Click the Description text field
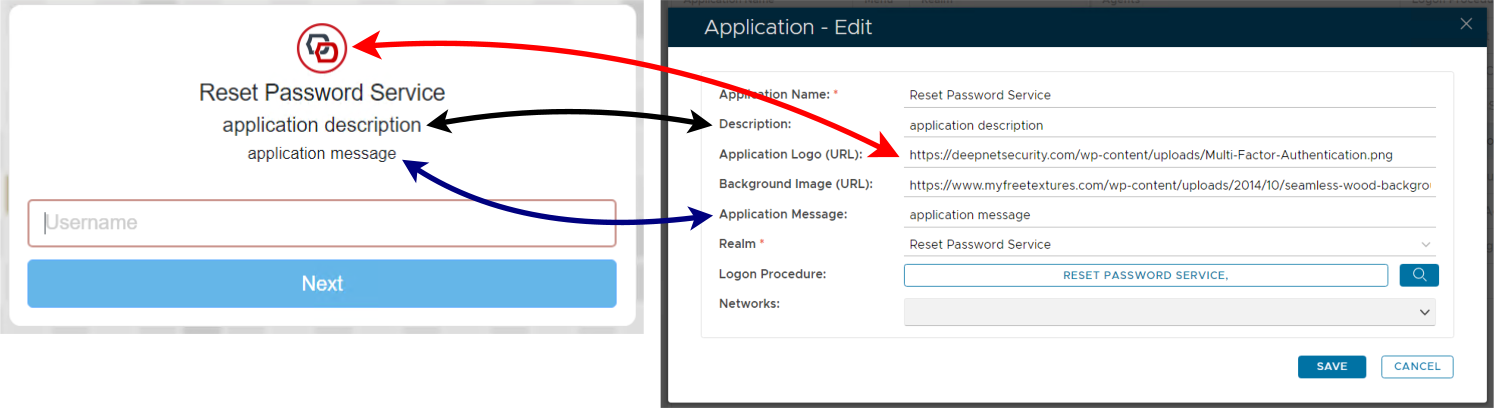 [x=1169, y=126]
